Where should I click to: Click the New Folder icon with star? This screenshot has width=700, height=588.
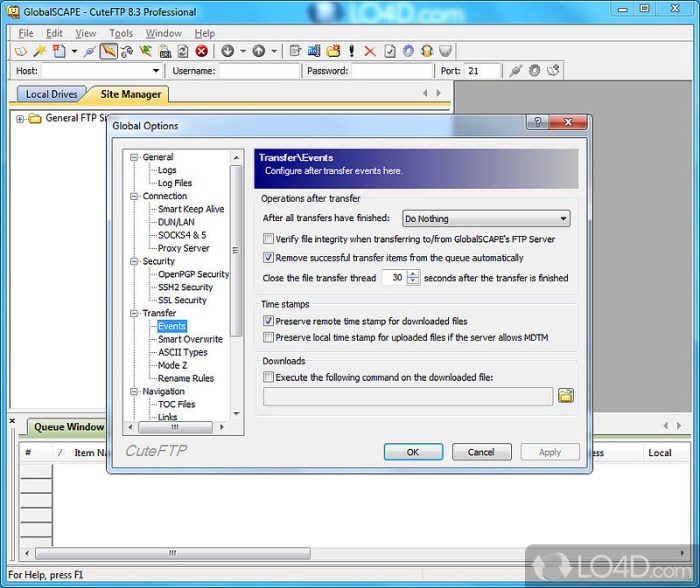(333, 51)
